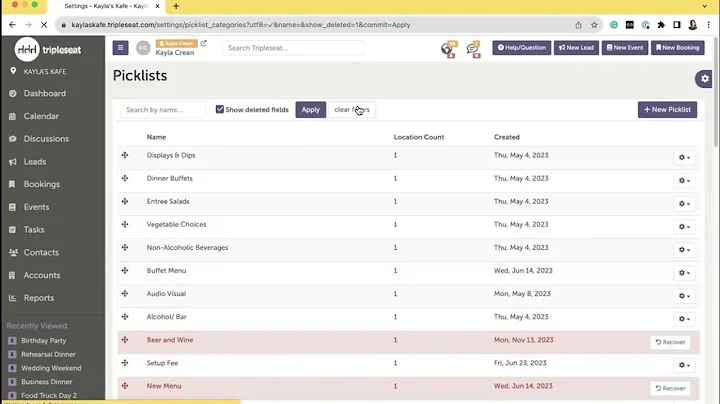Image resolution: width=720 pixels, height=404 pixels.
Task: Open Reports in sidebar
Action: (x=39, y=298)
